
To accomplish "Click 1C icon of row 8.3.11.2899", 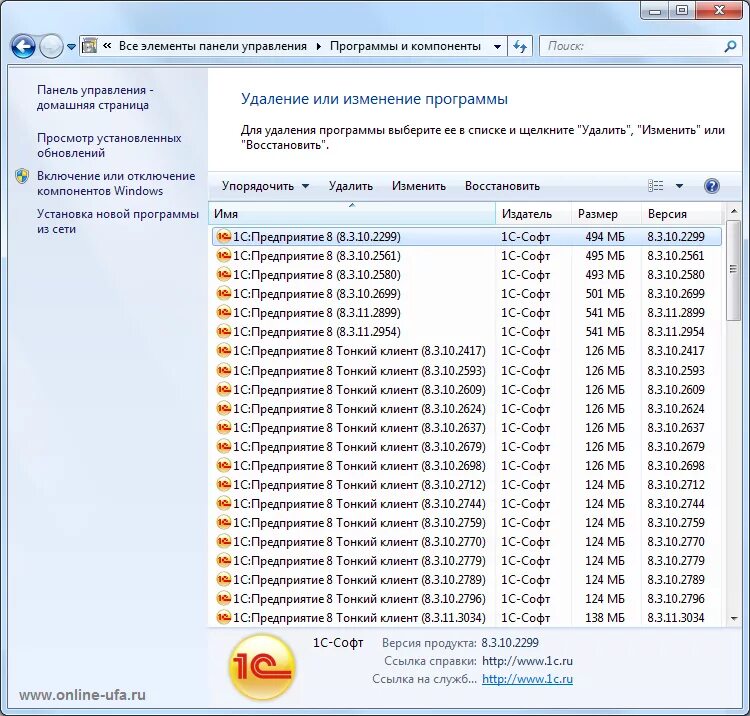I will (x=223, y=312).
